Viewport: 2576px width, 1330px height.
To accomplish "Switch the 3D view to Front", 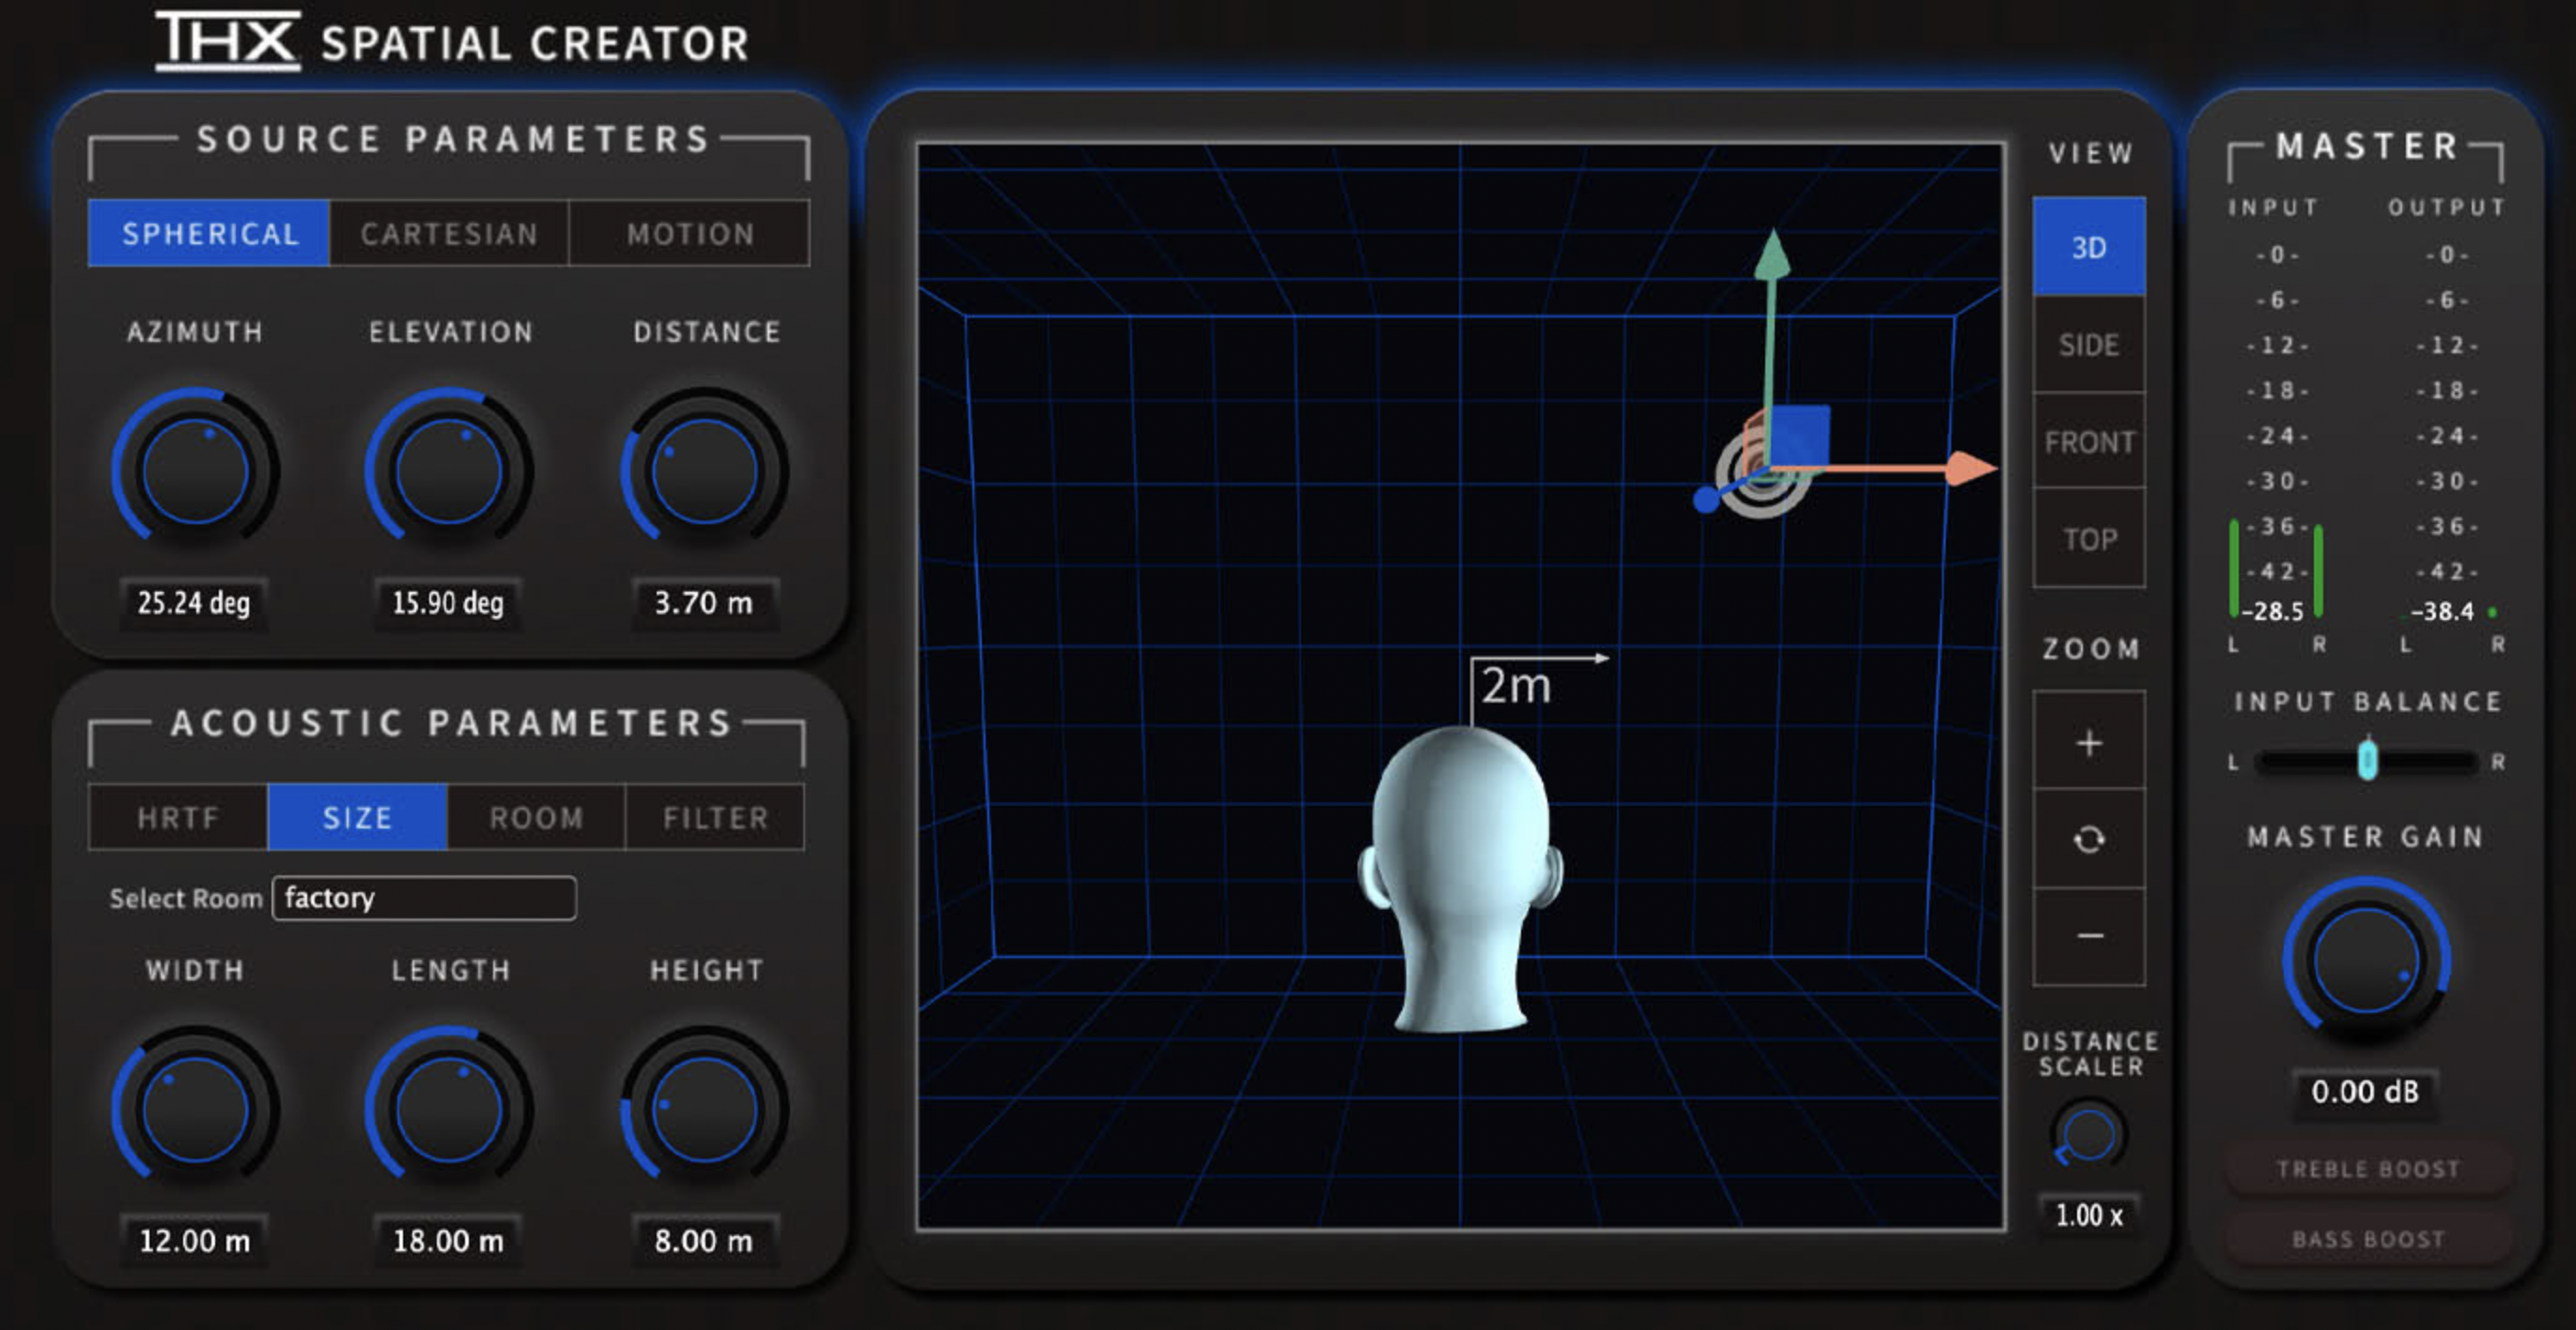I will click(2088, 441).
